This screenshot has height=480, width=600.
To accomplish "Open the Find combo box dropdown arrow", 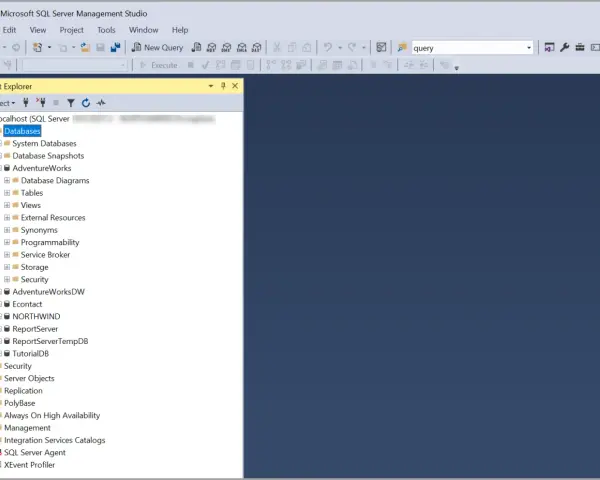I will click(529, 48).
